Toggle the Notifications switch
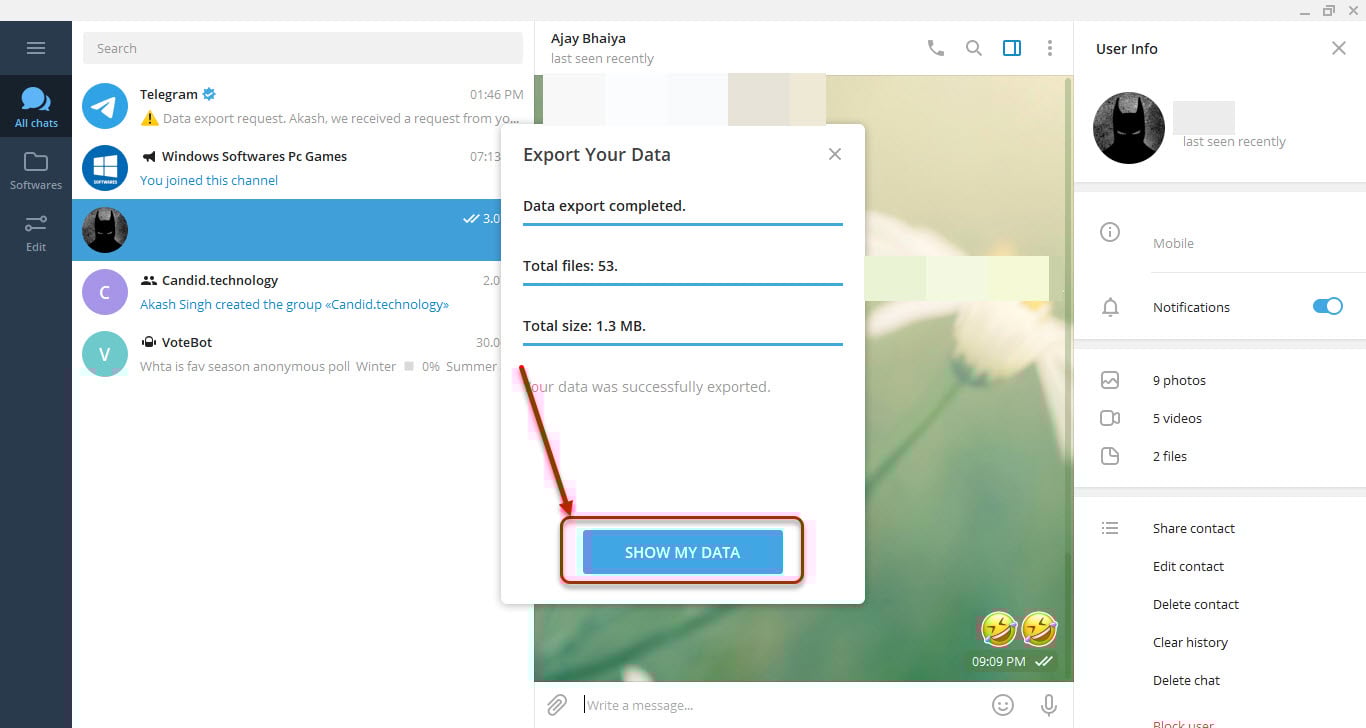The image size is (1366, 728). (1327, 306)
